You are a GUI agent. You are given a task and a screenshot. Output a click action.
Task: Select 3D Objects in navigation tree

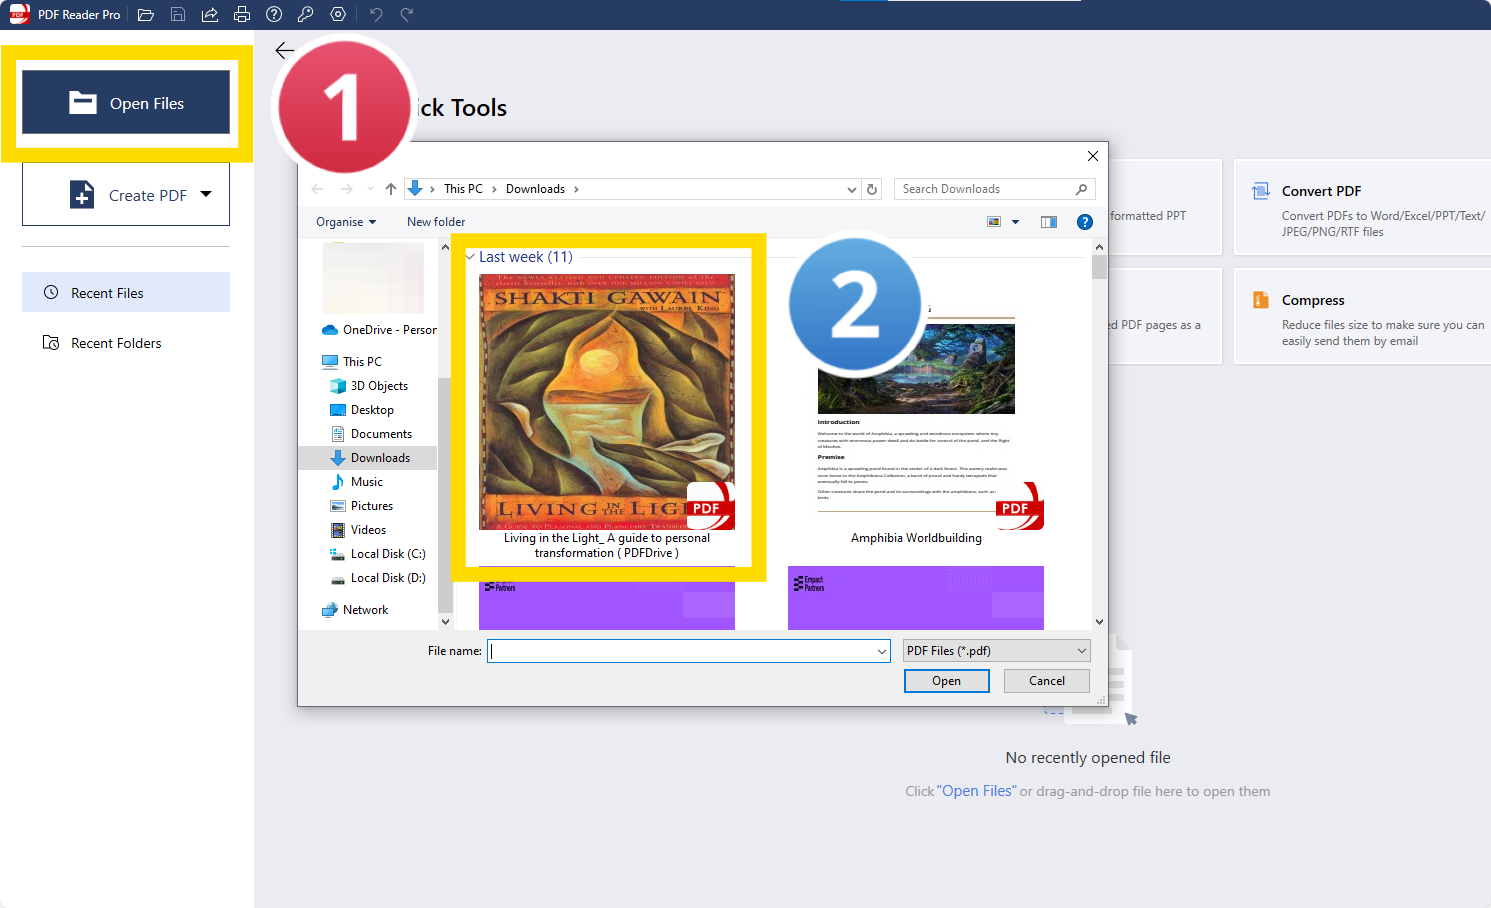tap(369, 386)
